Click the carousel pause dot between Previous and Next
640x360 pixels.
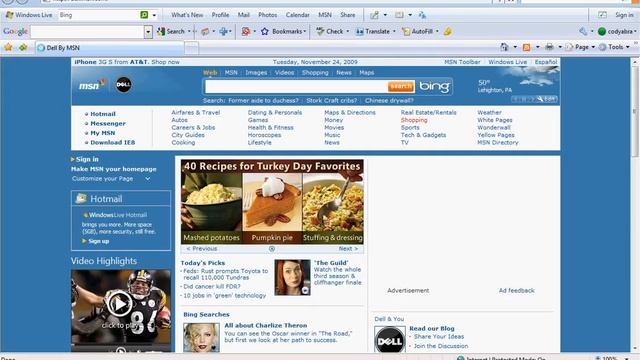[x=272, y=249]
